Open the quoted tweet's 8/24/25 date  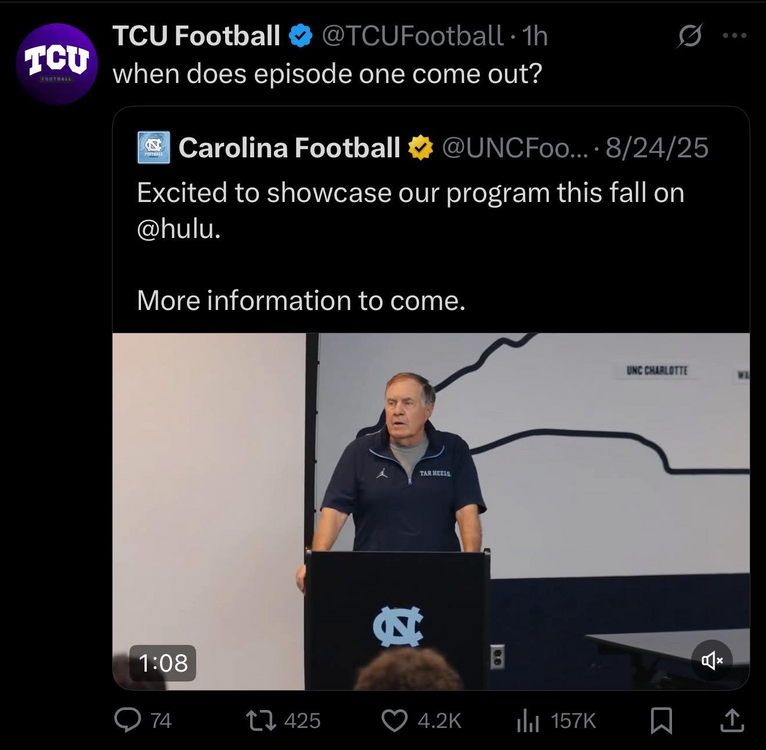[x=656, y=148]
